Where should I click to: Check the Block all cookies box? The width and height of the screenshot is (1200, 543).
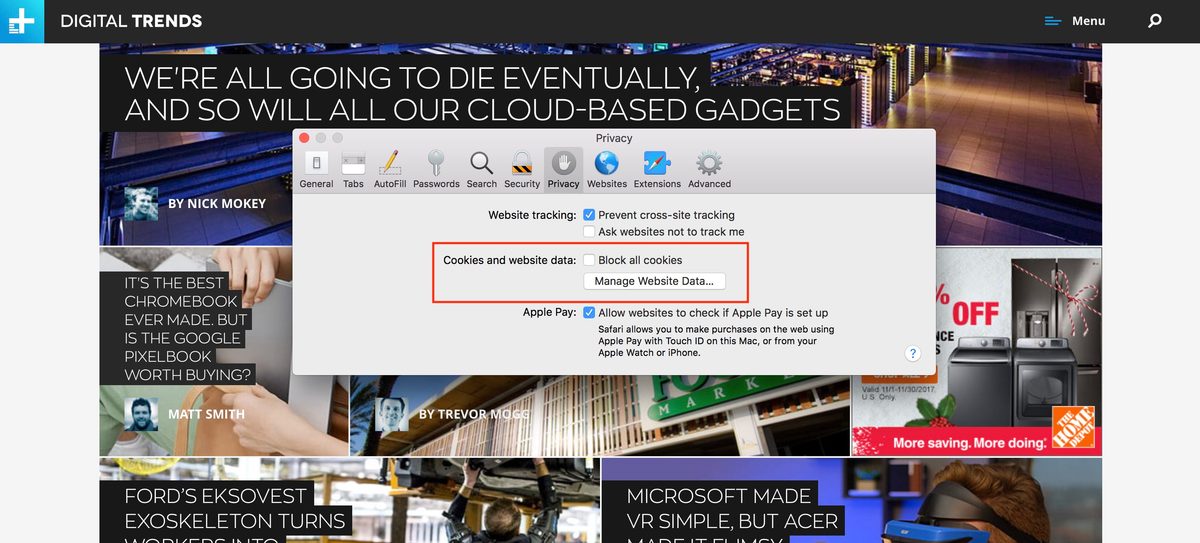point(589,260)
